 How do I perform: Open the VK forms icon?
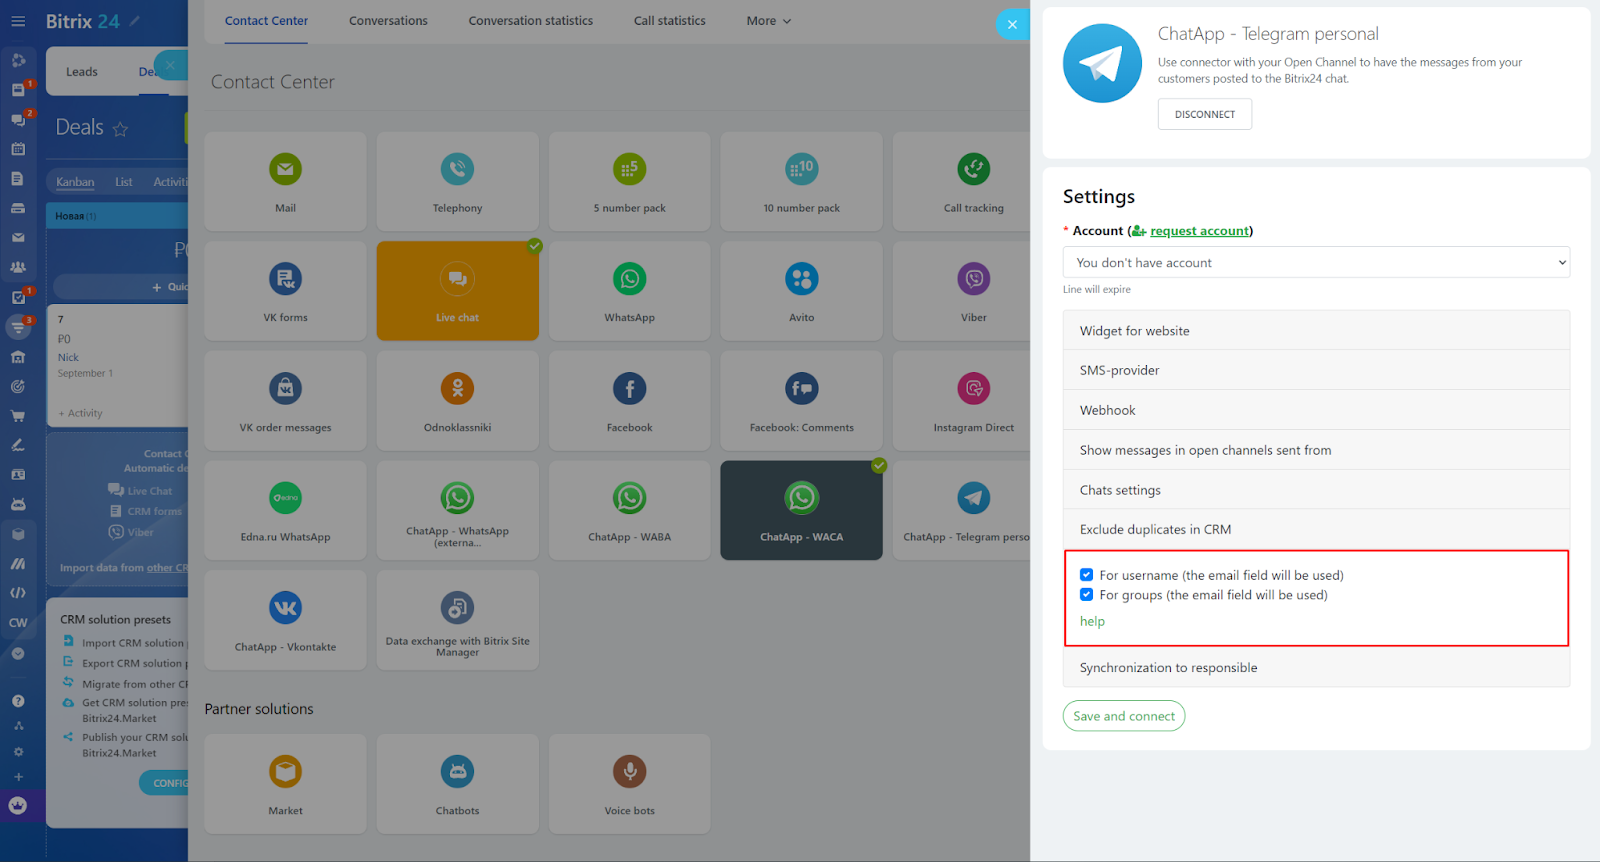pyautogui.click(x=285, y=279)
